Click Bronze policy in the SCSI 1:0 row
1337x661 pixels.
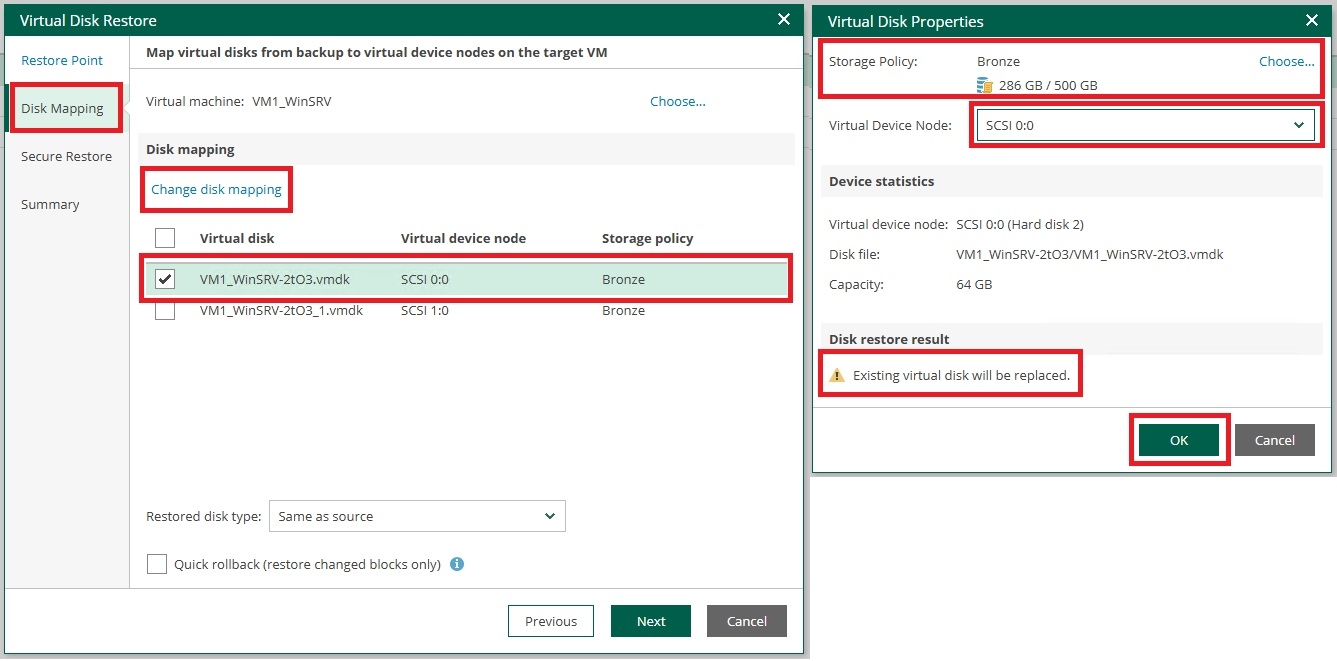click(x=623, y=310)
